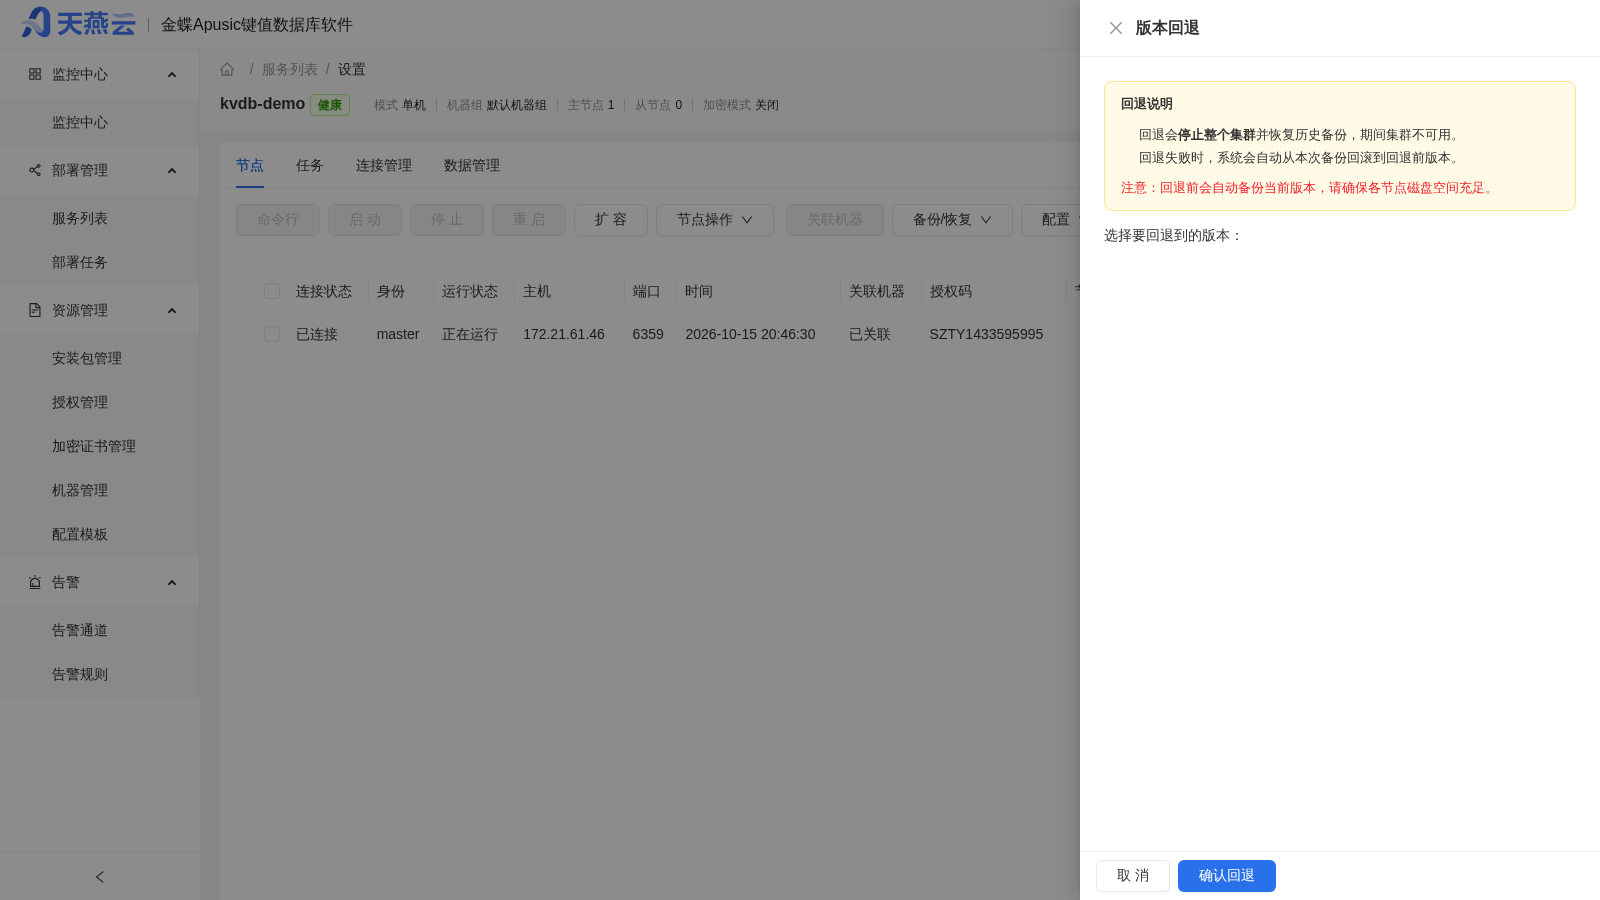Close the 版本回退 drawer with the X icon
The image size is (1600, 900).
pos(1116,28)
